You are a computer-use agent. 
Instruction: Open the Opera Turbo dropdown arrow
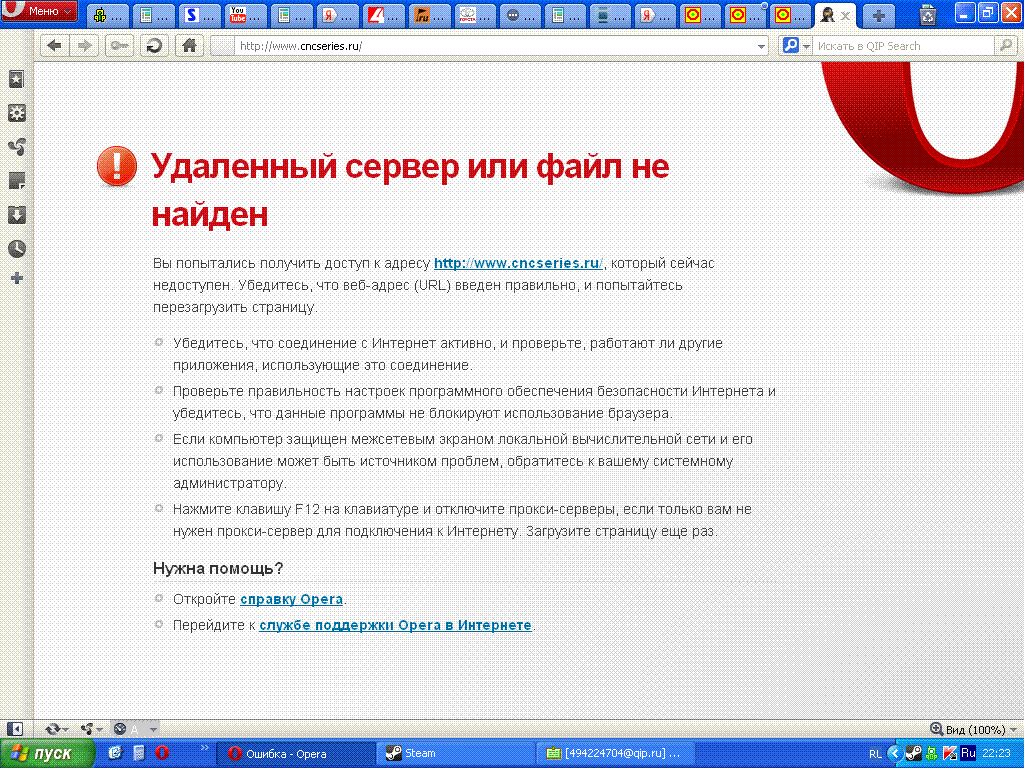tap(153, 729)
